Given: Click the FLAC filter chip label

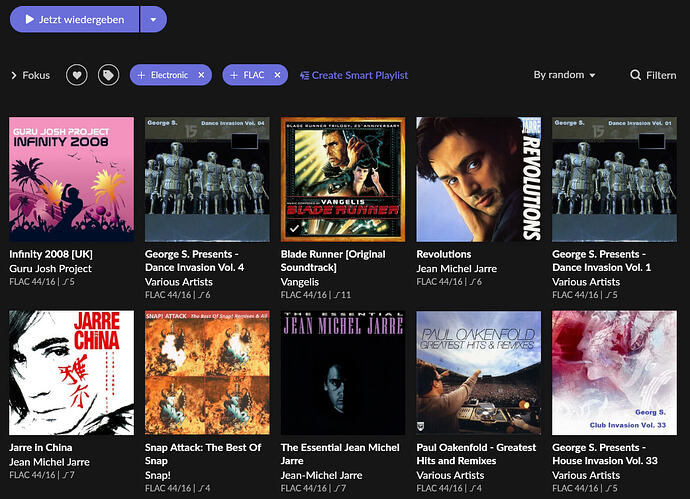Looking at the screenshot, I should coord(254,75).
